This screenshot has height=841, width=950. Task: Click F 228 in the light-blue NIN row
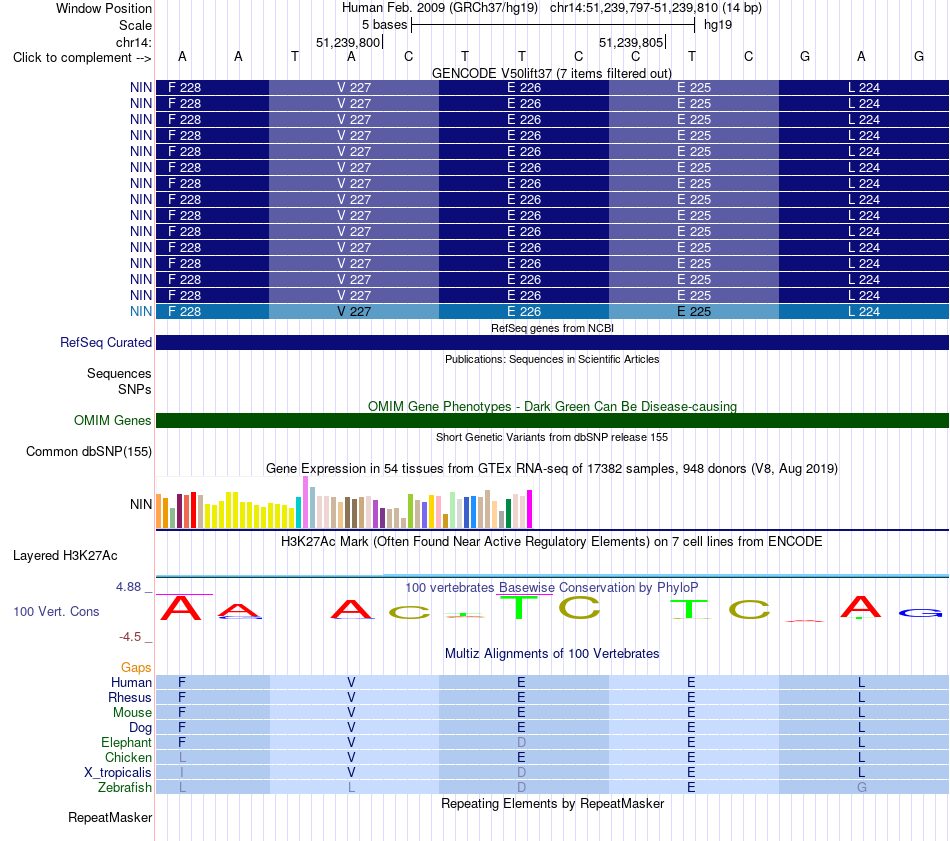coord(184,311)
